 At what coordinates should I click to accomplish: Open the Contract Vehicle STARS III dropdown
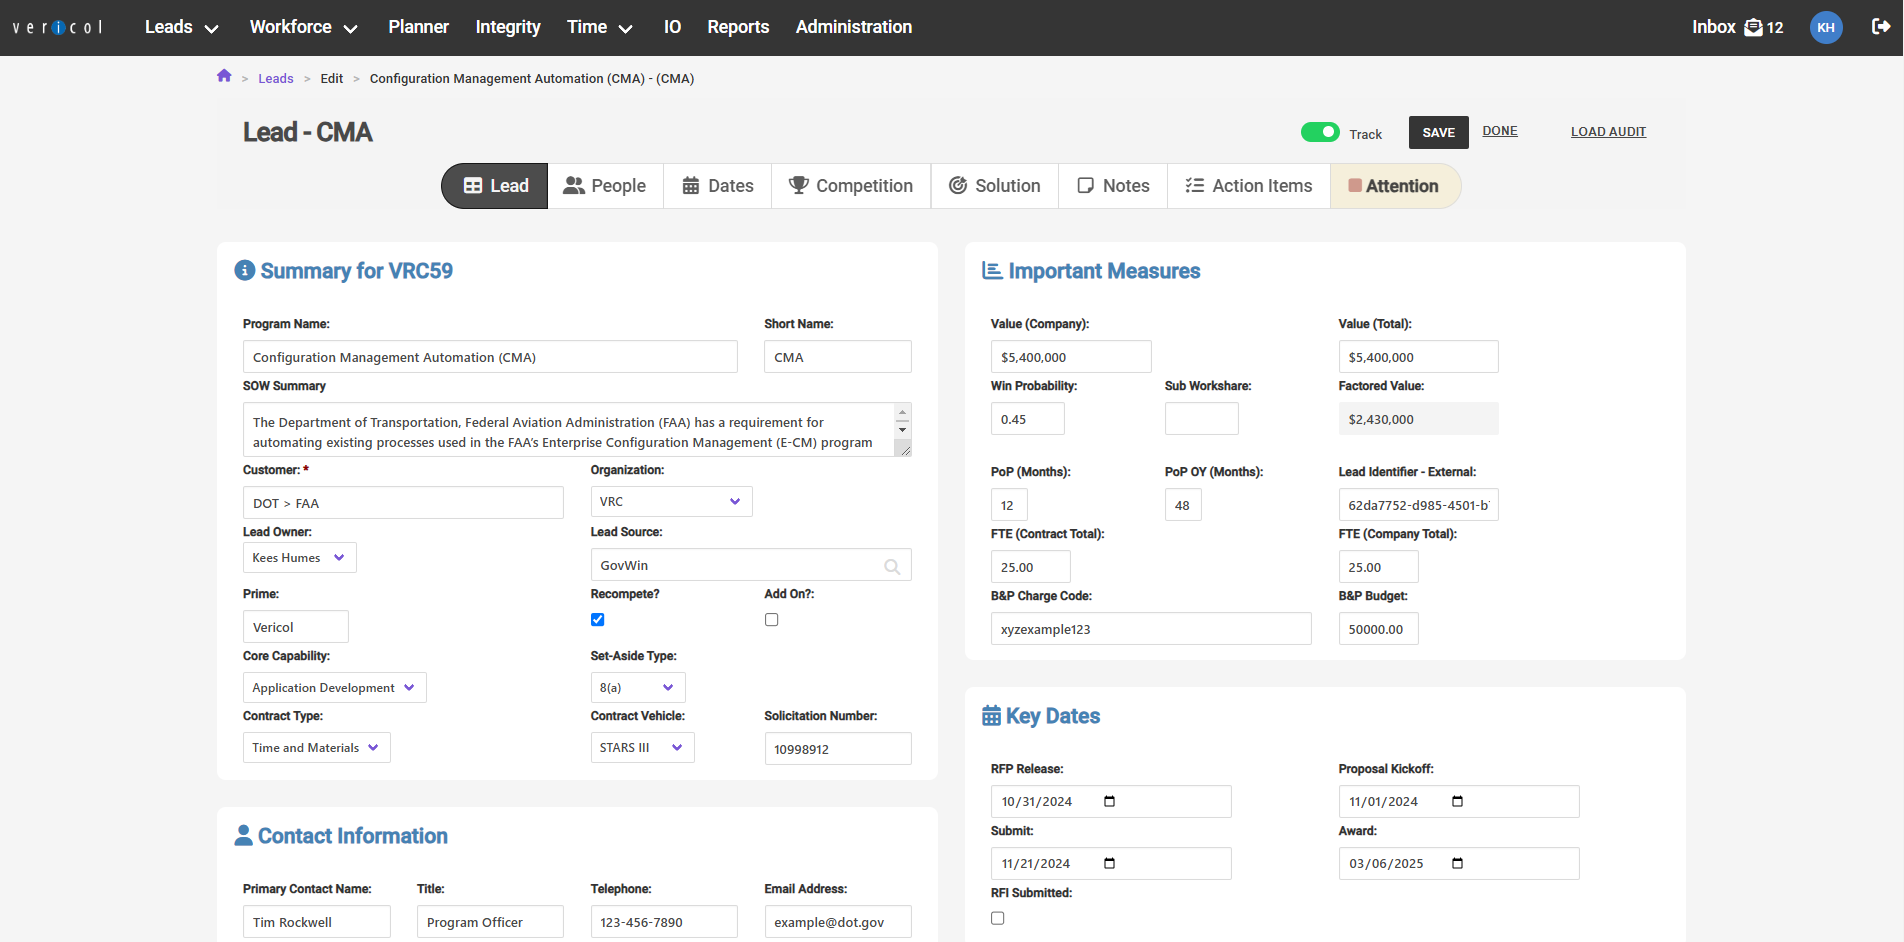(x=642, y=748)
